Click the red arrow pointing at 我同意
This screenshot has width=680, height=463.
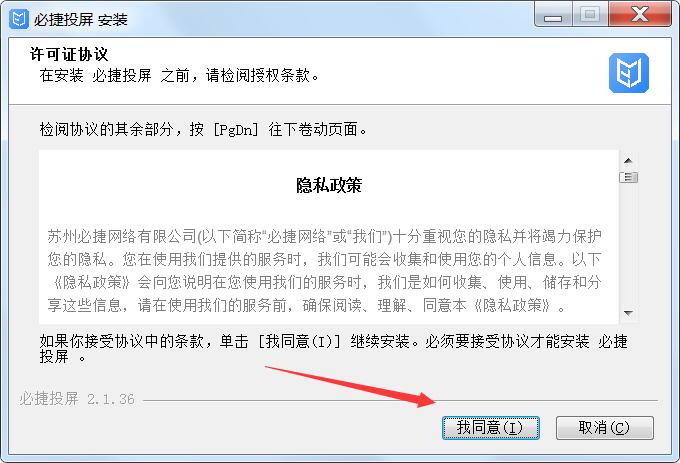[x=350, y=387]
